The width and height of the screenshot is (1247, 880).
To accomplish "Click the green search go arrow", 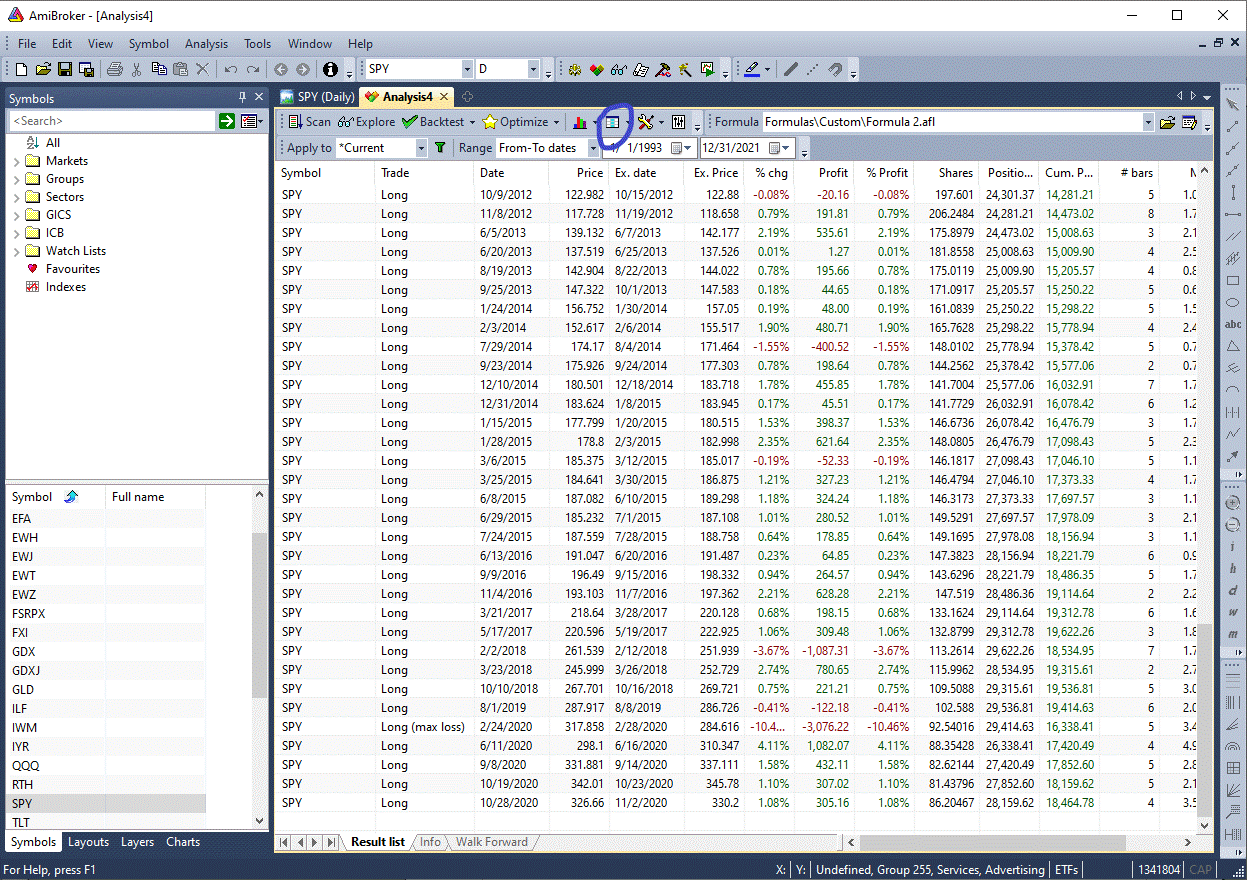I will pos(227,121).
